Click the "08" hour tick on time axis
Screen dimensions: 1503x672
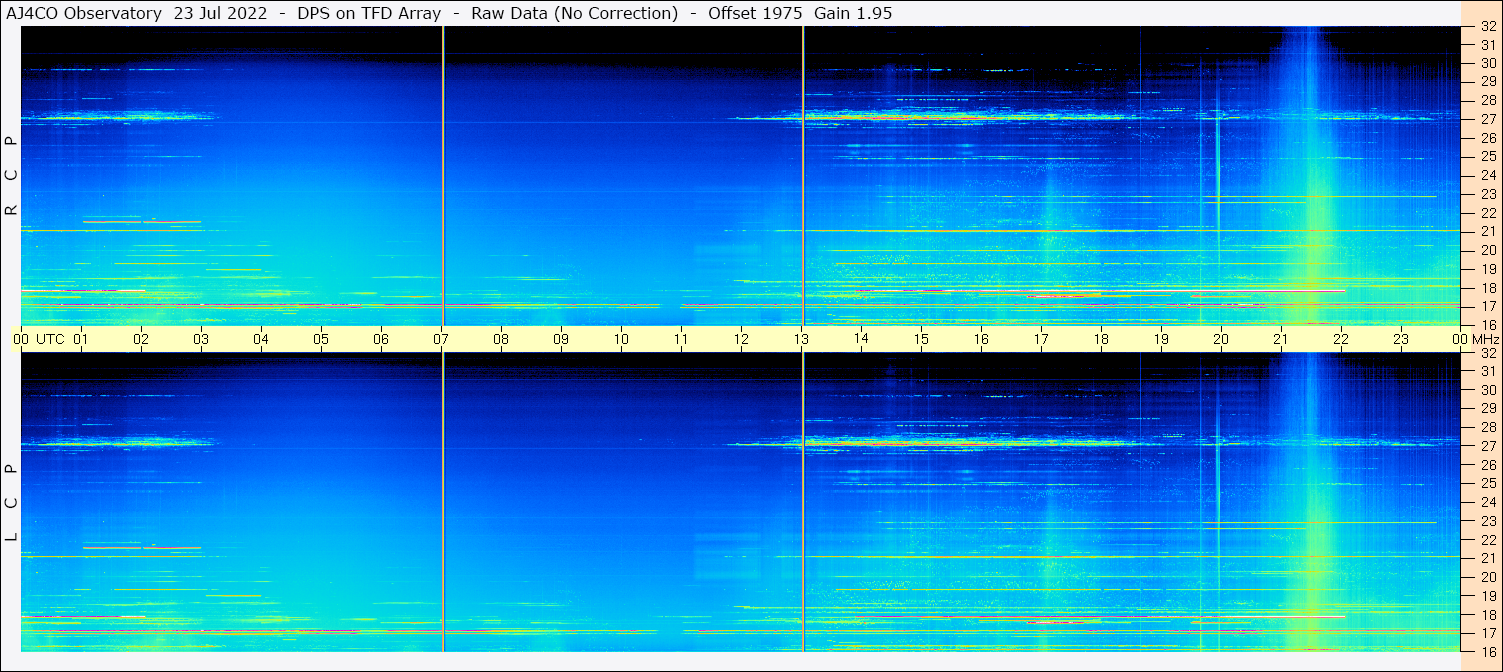pos(501,339)
